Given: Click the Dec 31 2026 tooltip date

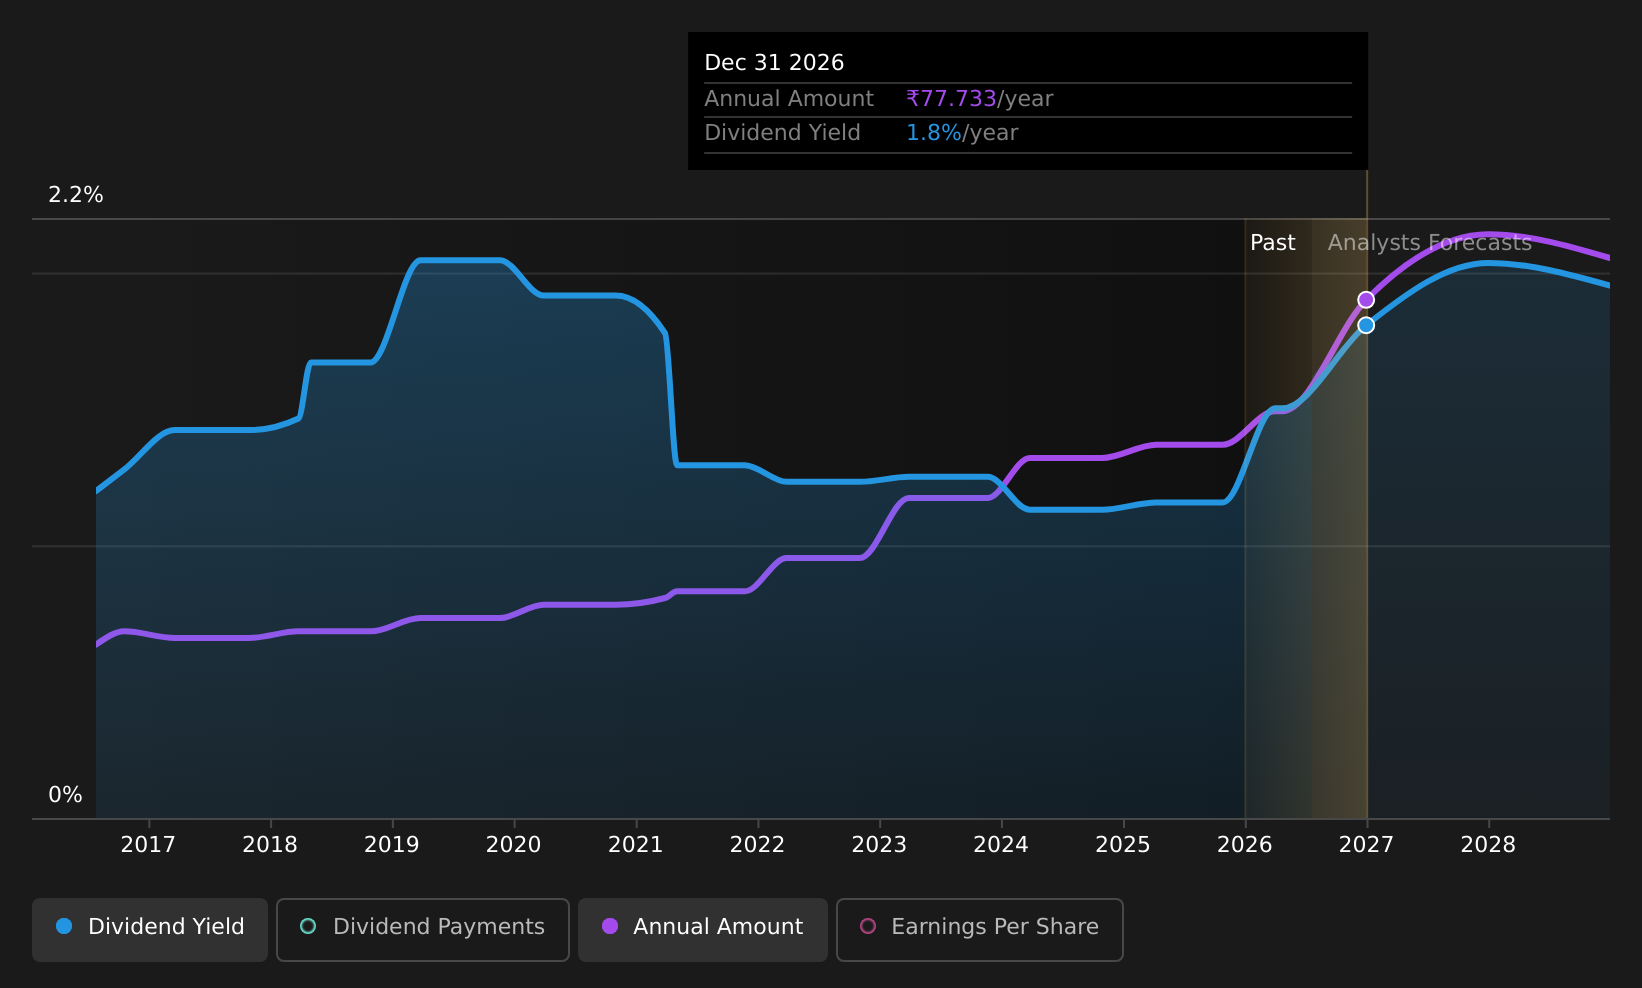Looking at the screenshot, I should (x=774, y=63).
